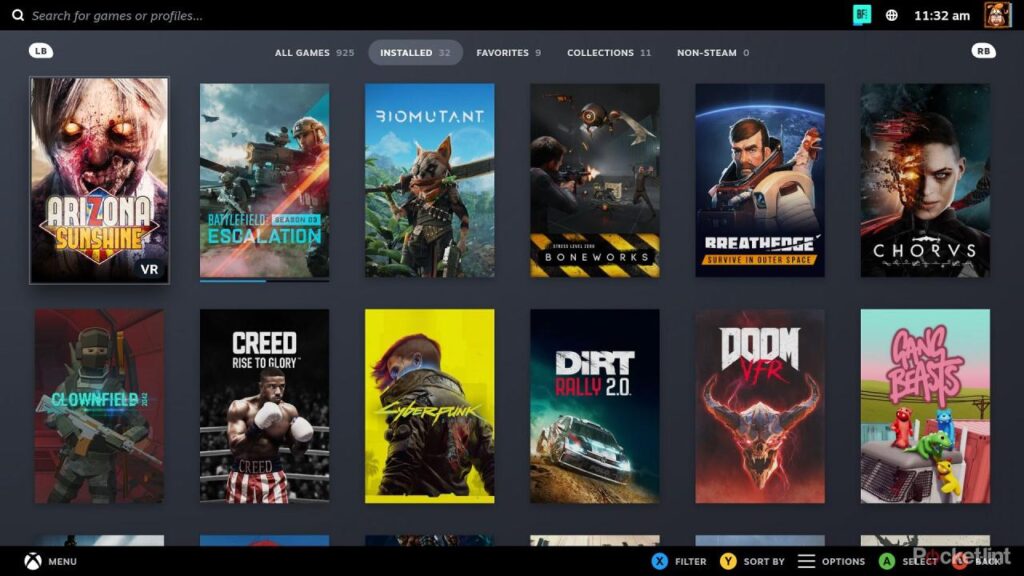
Task: Click the yellow Y button icon
Action: click(x=728, y=561)
